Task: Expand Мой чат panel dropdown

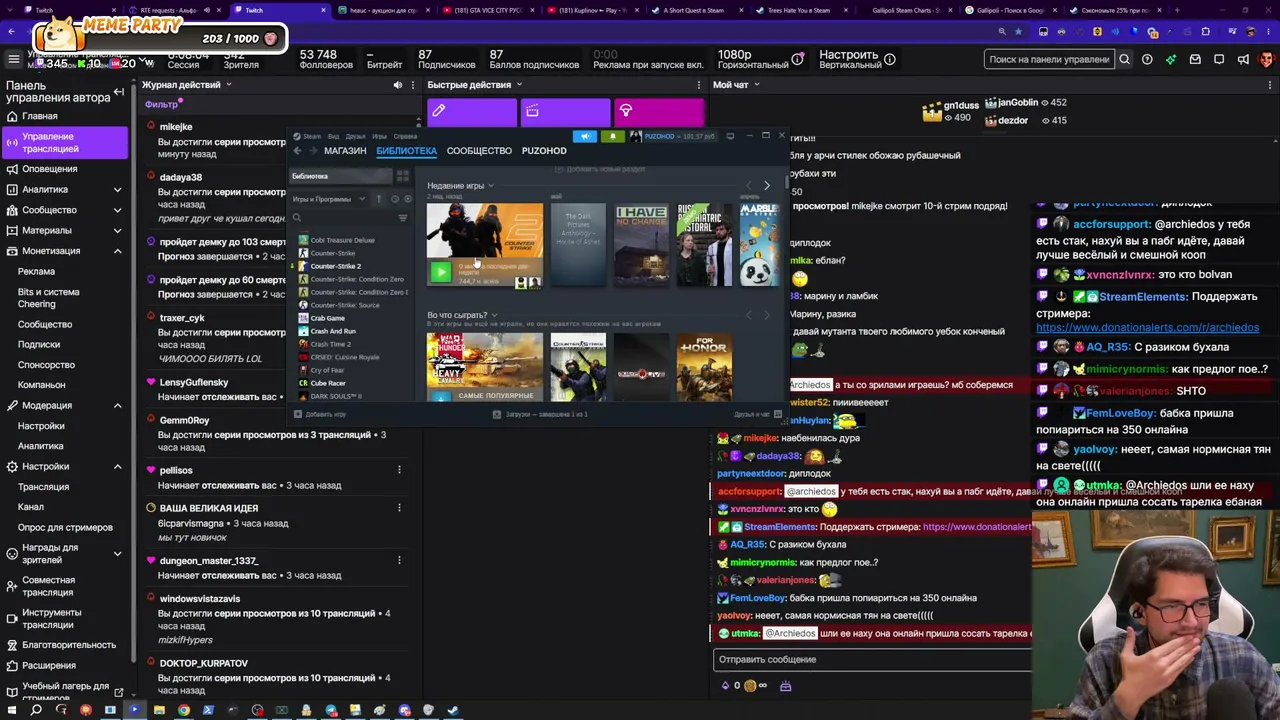Action: click(756, 85)
